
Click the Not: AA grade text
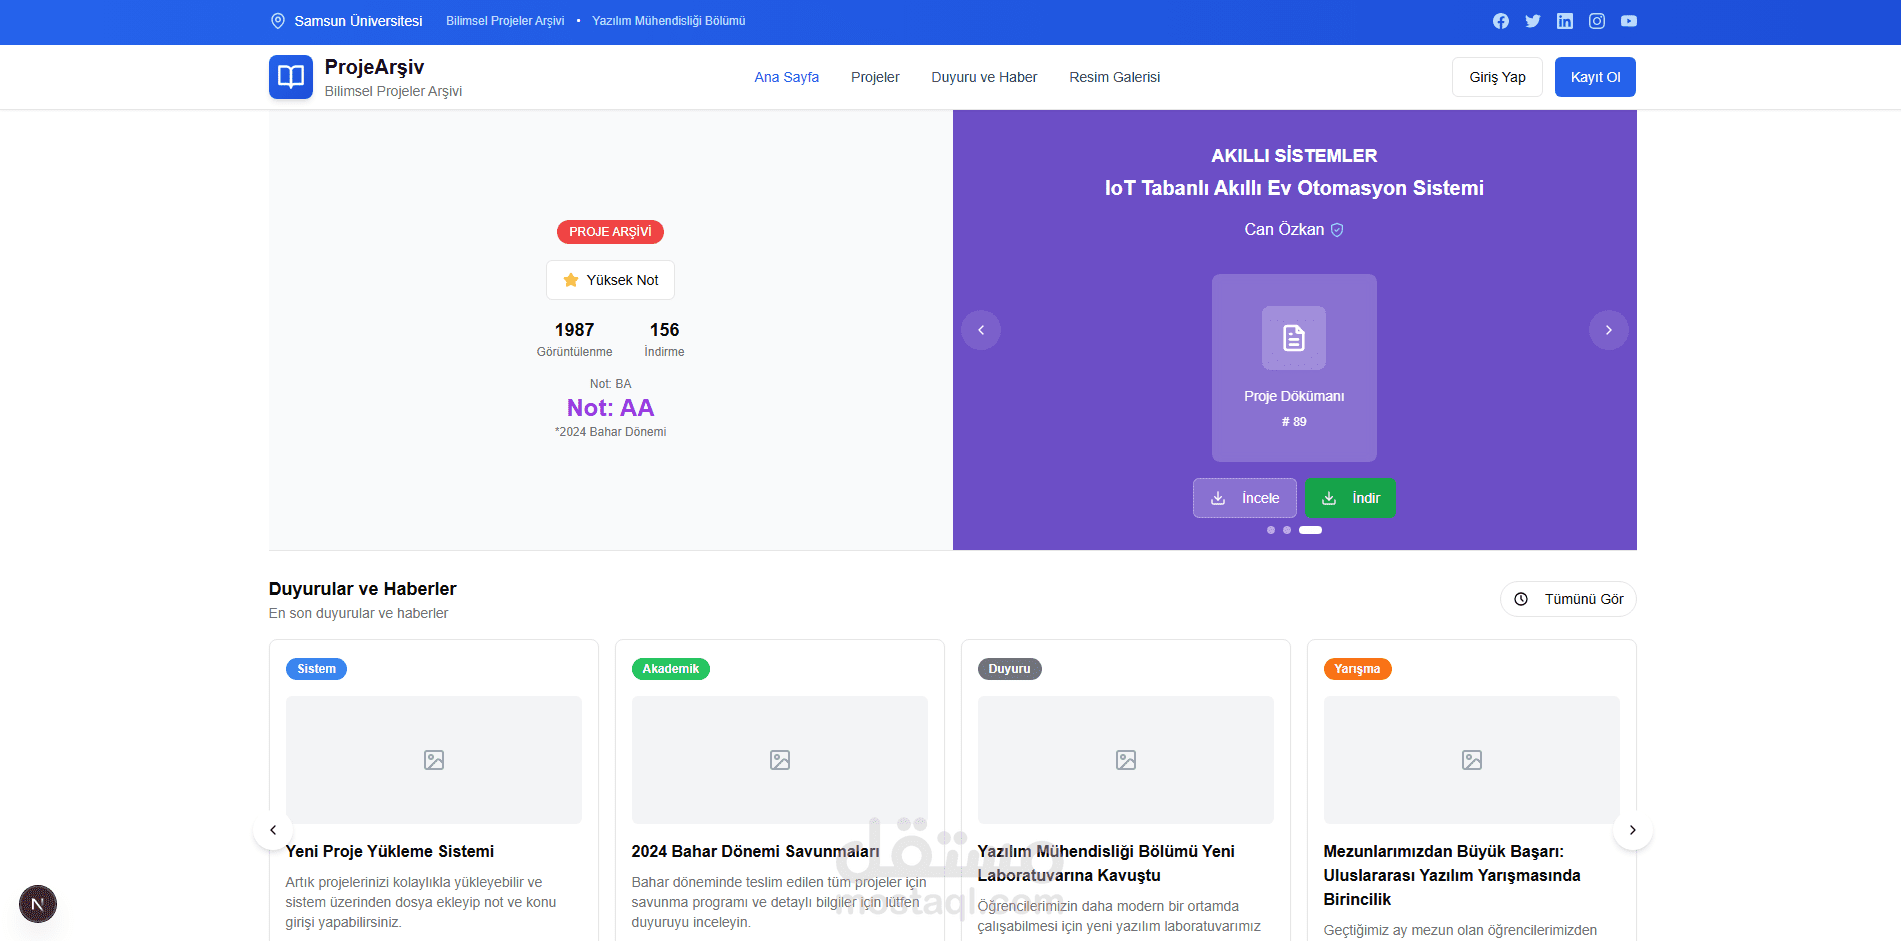coord(610,408)
